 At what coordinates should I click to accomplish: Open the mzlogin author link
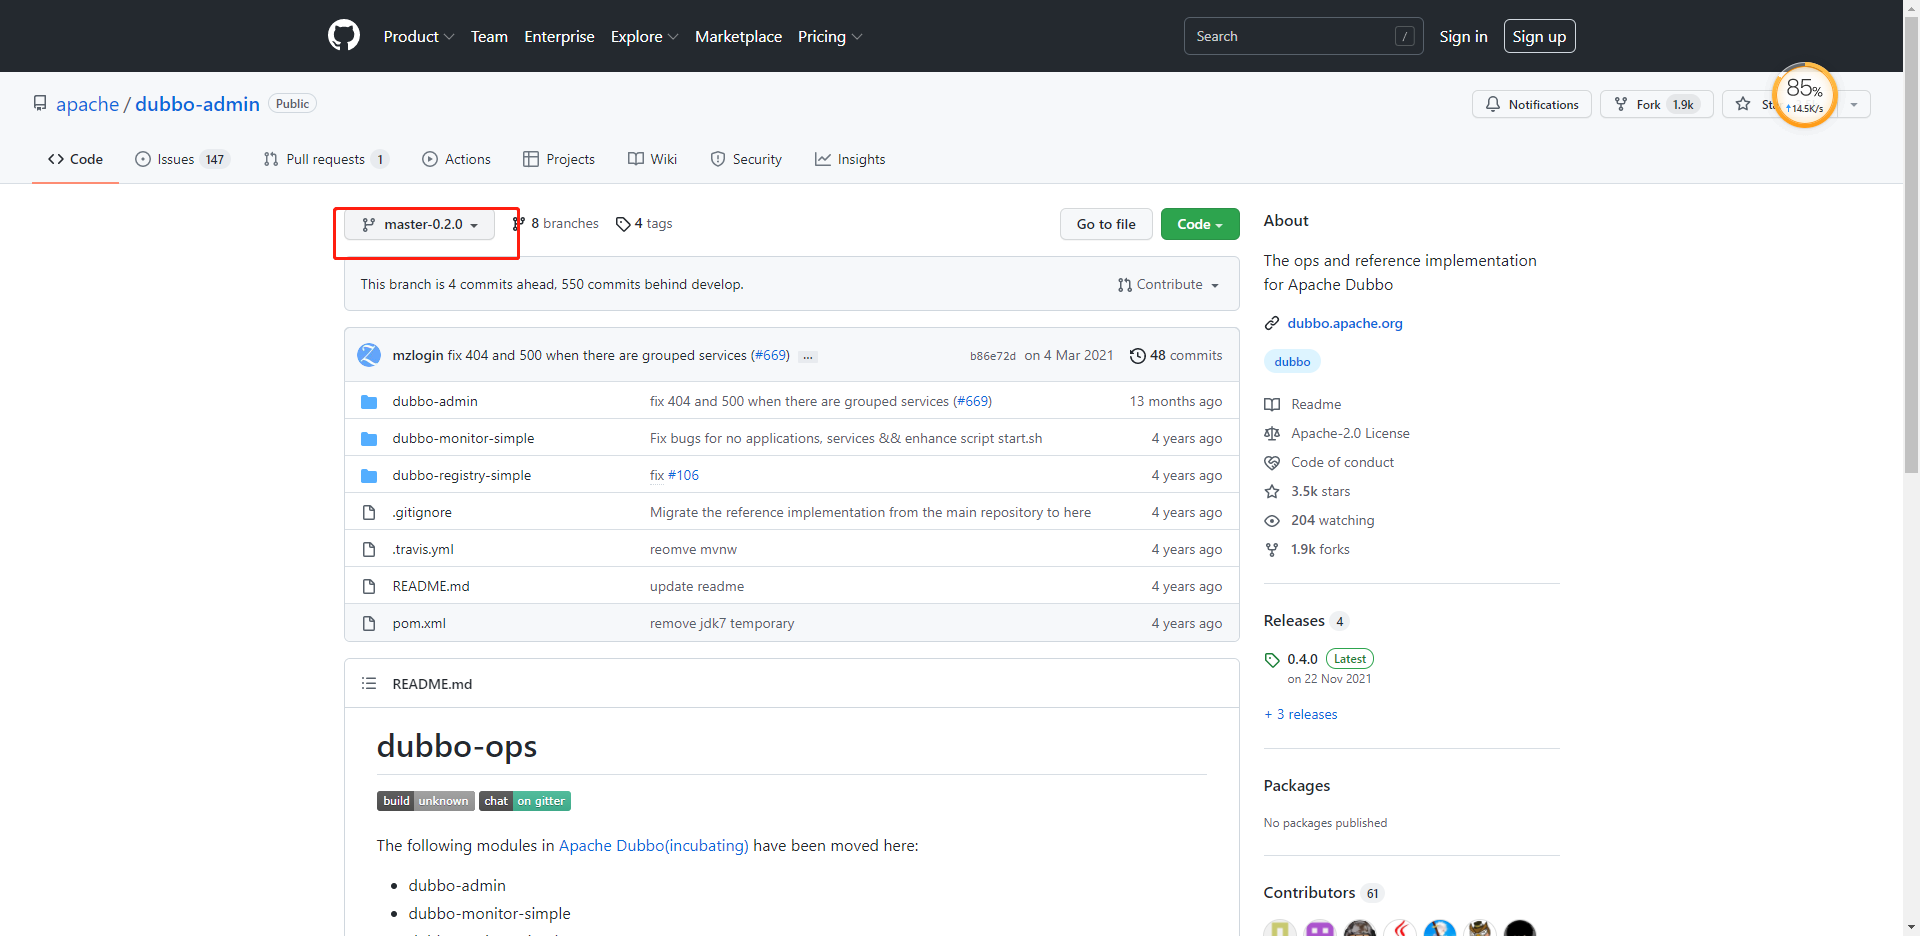[418, 355]
